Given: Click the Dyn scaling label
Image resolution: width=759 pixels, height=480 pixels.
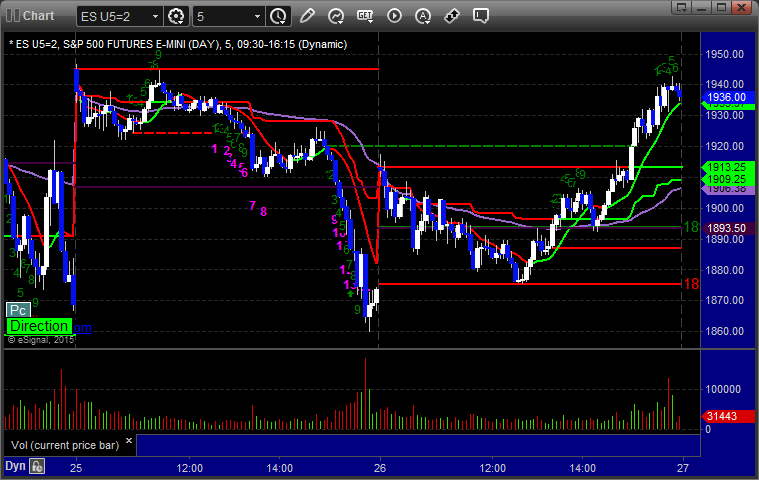Looking at the screenshot, I should 15,466.
